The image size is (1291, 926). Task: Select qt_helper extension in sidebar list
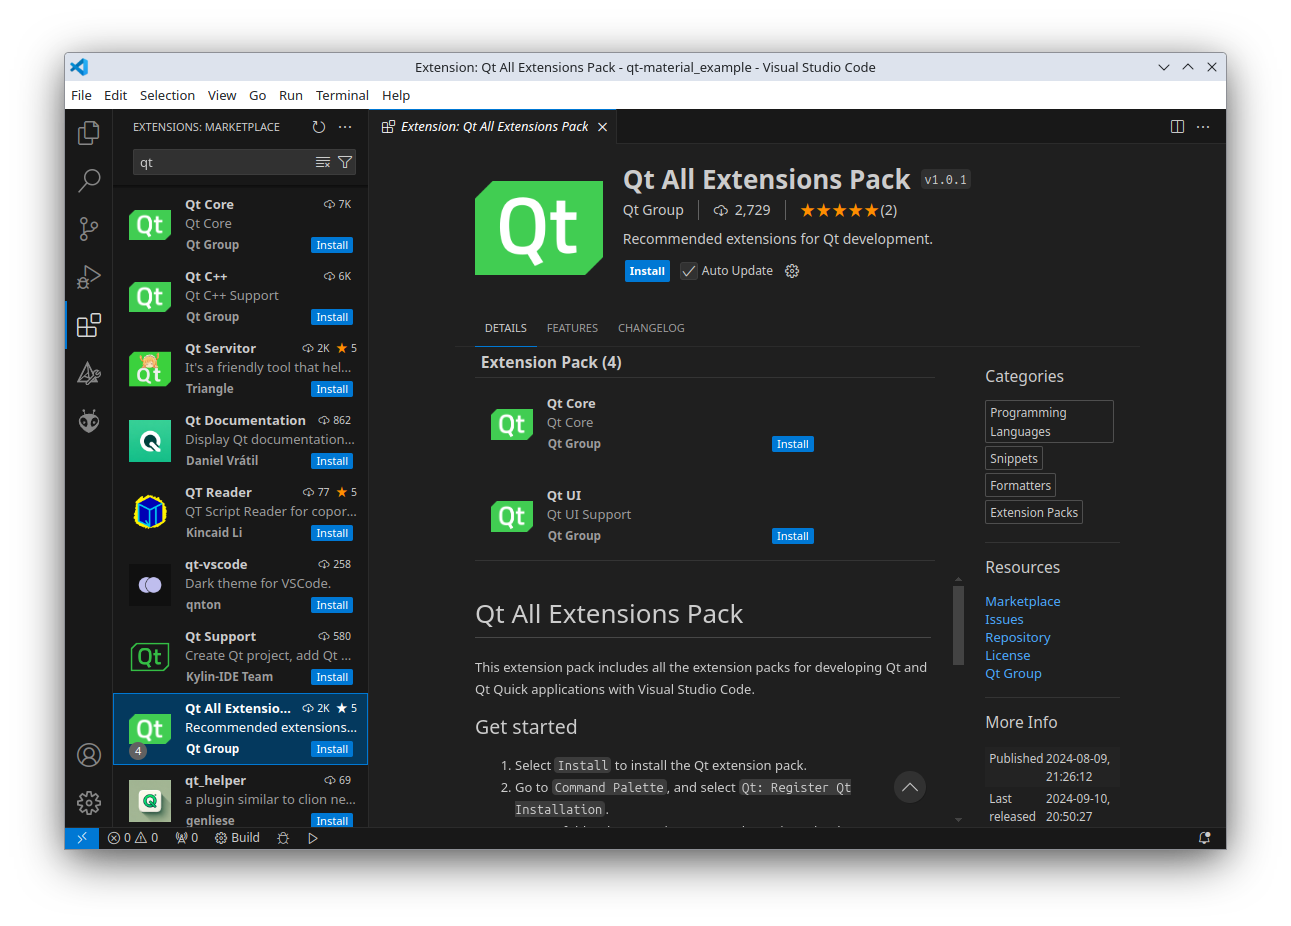241,796
